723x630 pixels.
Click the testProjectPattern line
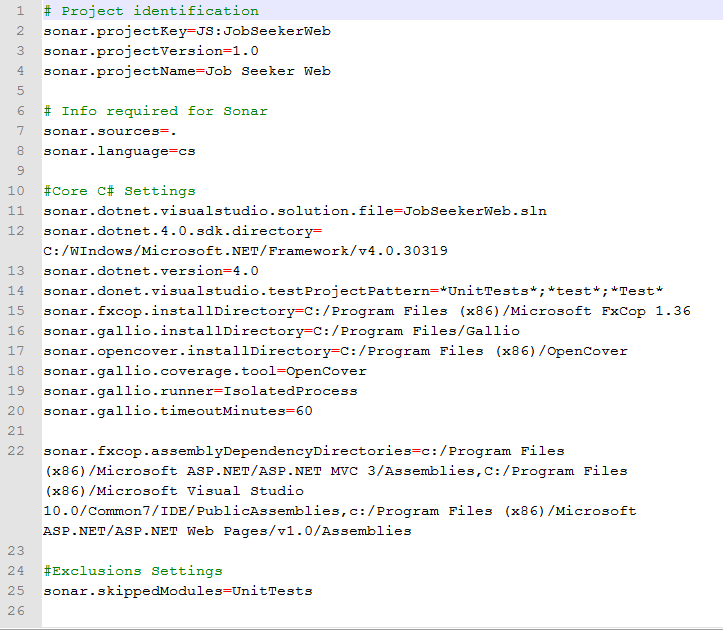[353, 291]
